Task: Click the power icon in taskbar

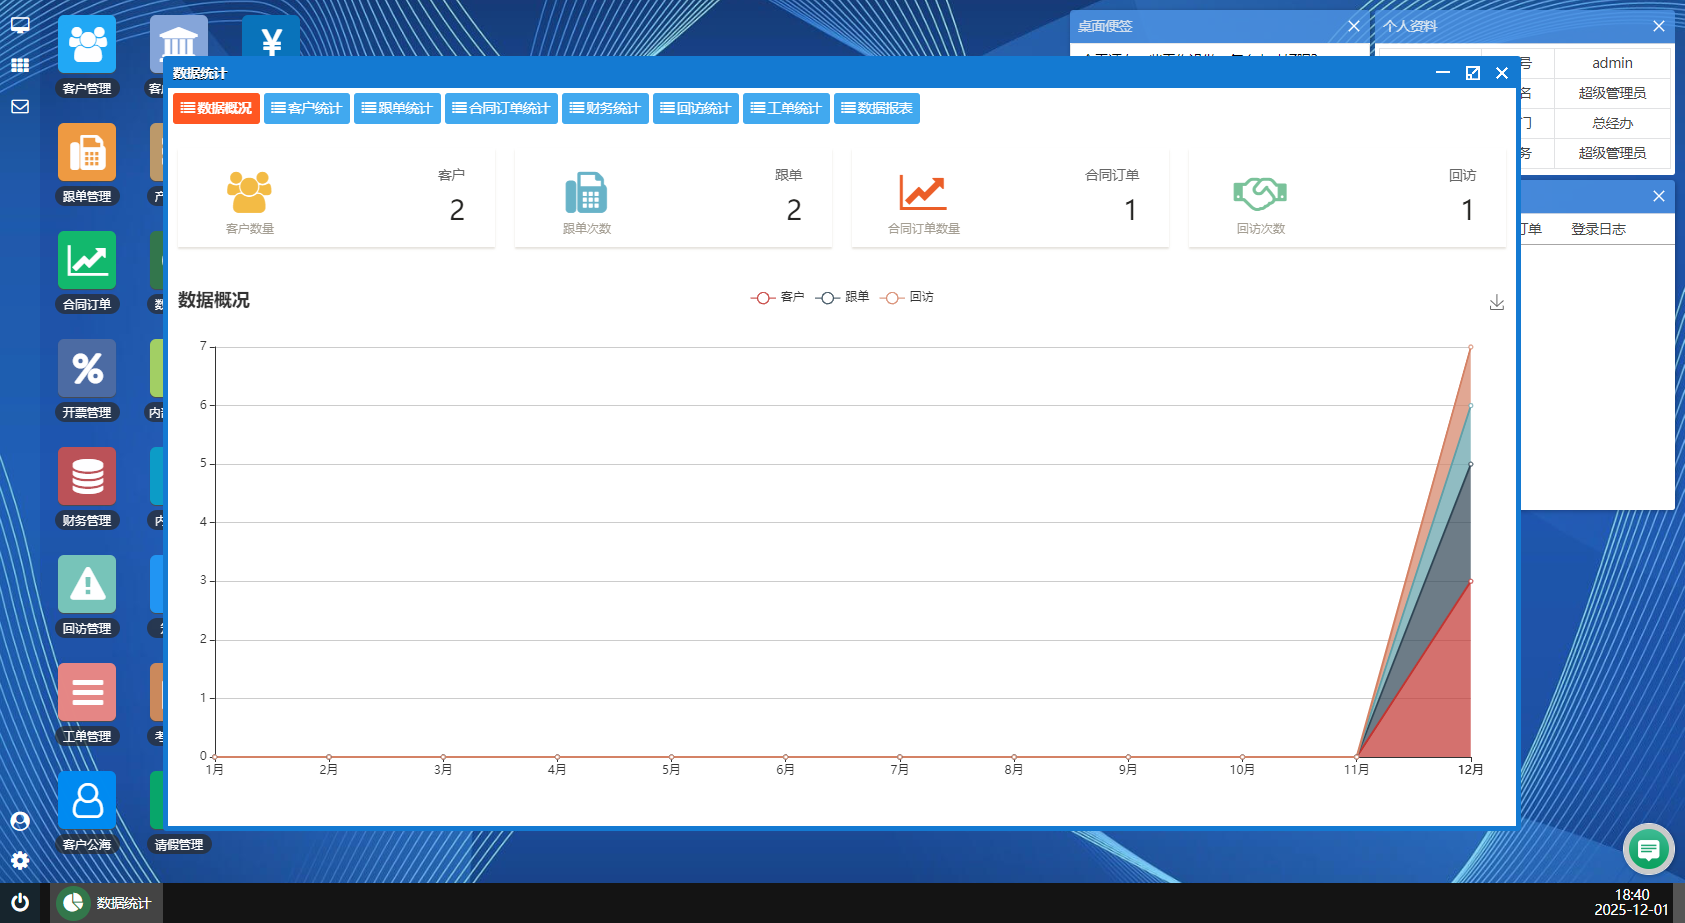Action: [20, 902]
